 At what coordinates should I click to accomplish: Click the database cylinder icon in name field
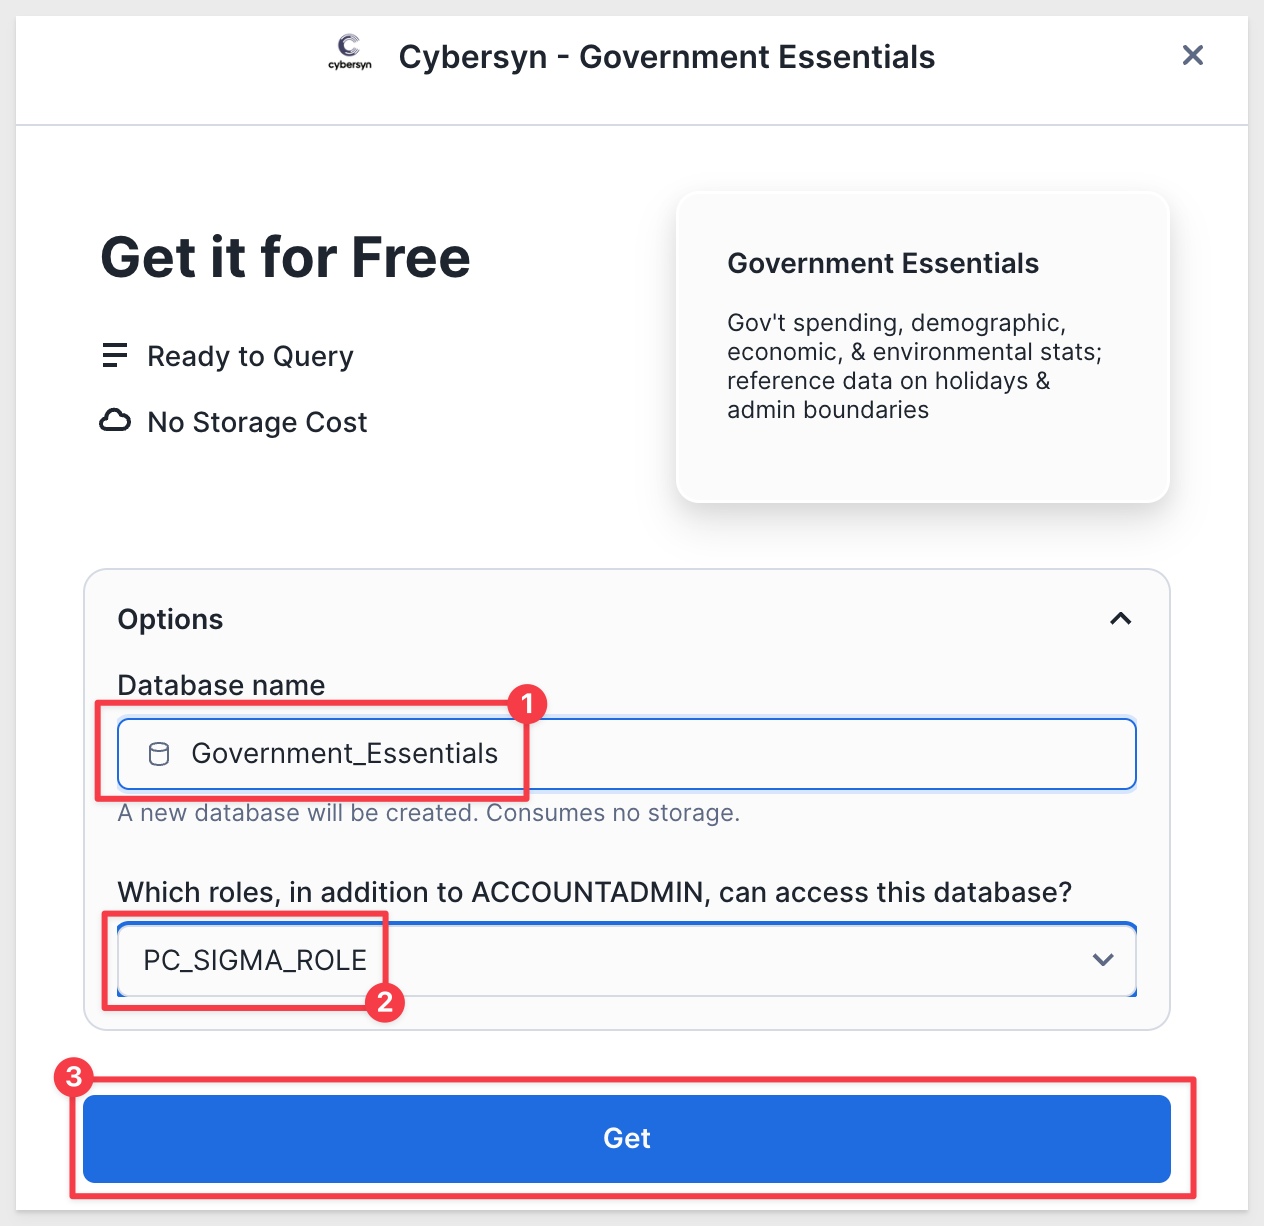click(159, 754)
